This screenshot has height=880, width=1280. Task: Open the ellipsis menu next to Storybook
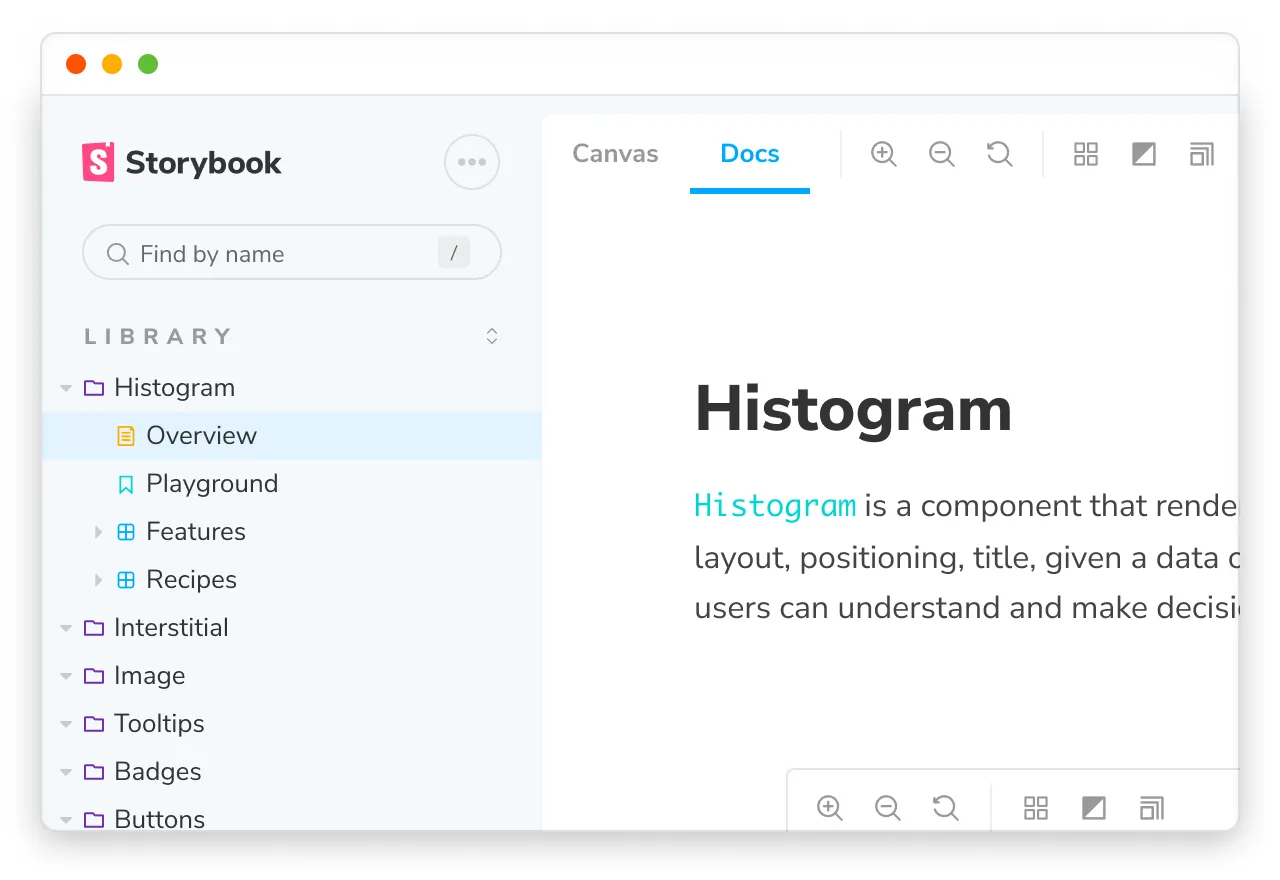[471, 162]
